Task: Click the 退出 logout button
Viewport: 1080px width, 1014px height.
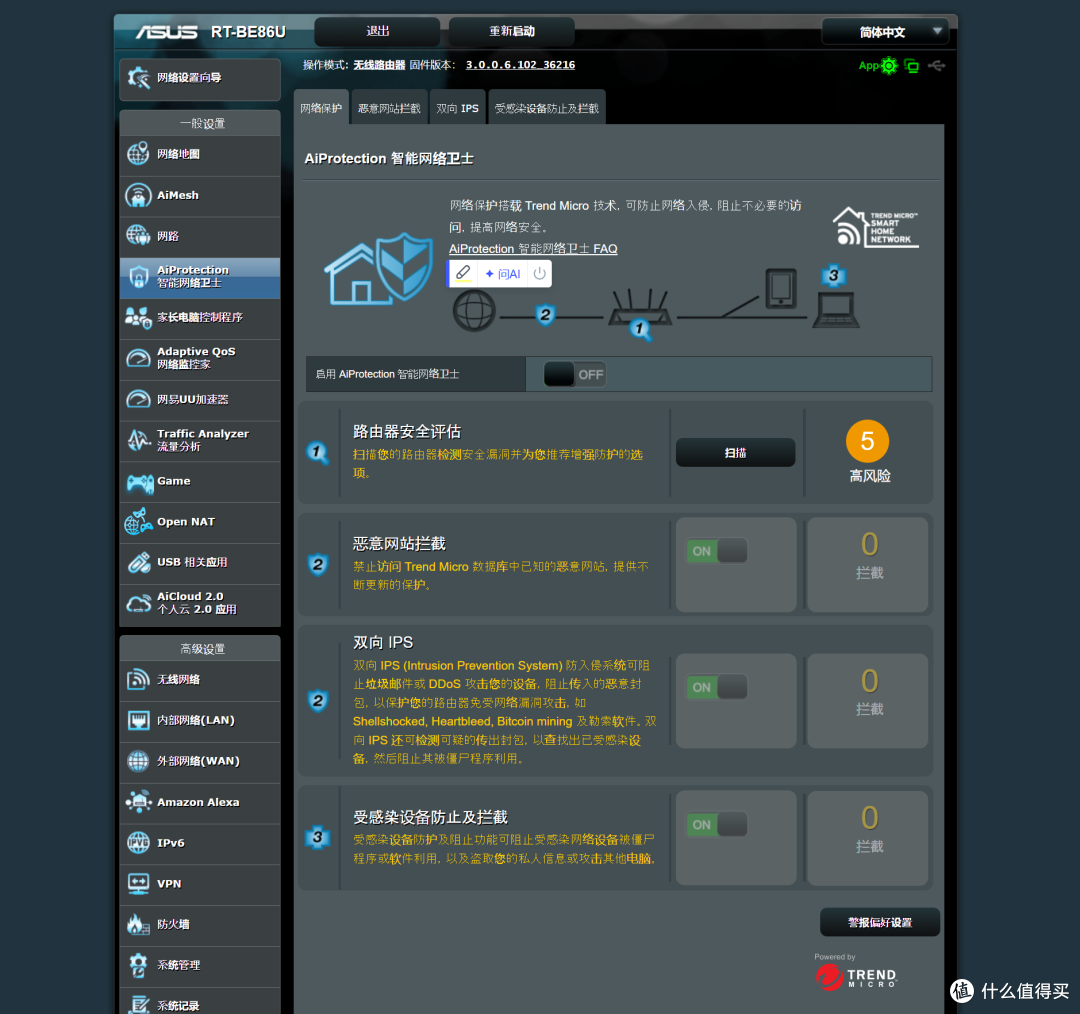Action: pyautogui.click(x=377, y=32)
